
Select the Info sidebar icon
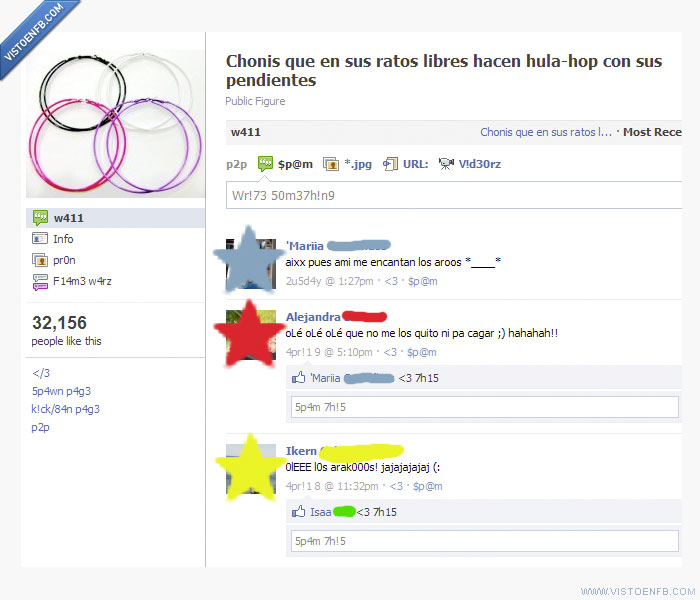coord(40,238)
